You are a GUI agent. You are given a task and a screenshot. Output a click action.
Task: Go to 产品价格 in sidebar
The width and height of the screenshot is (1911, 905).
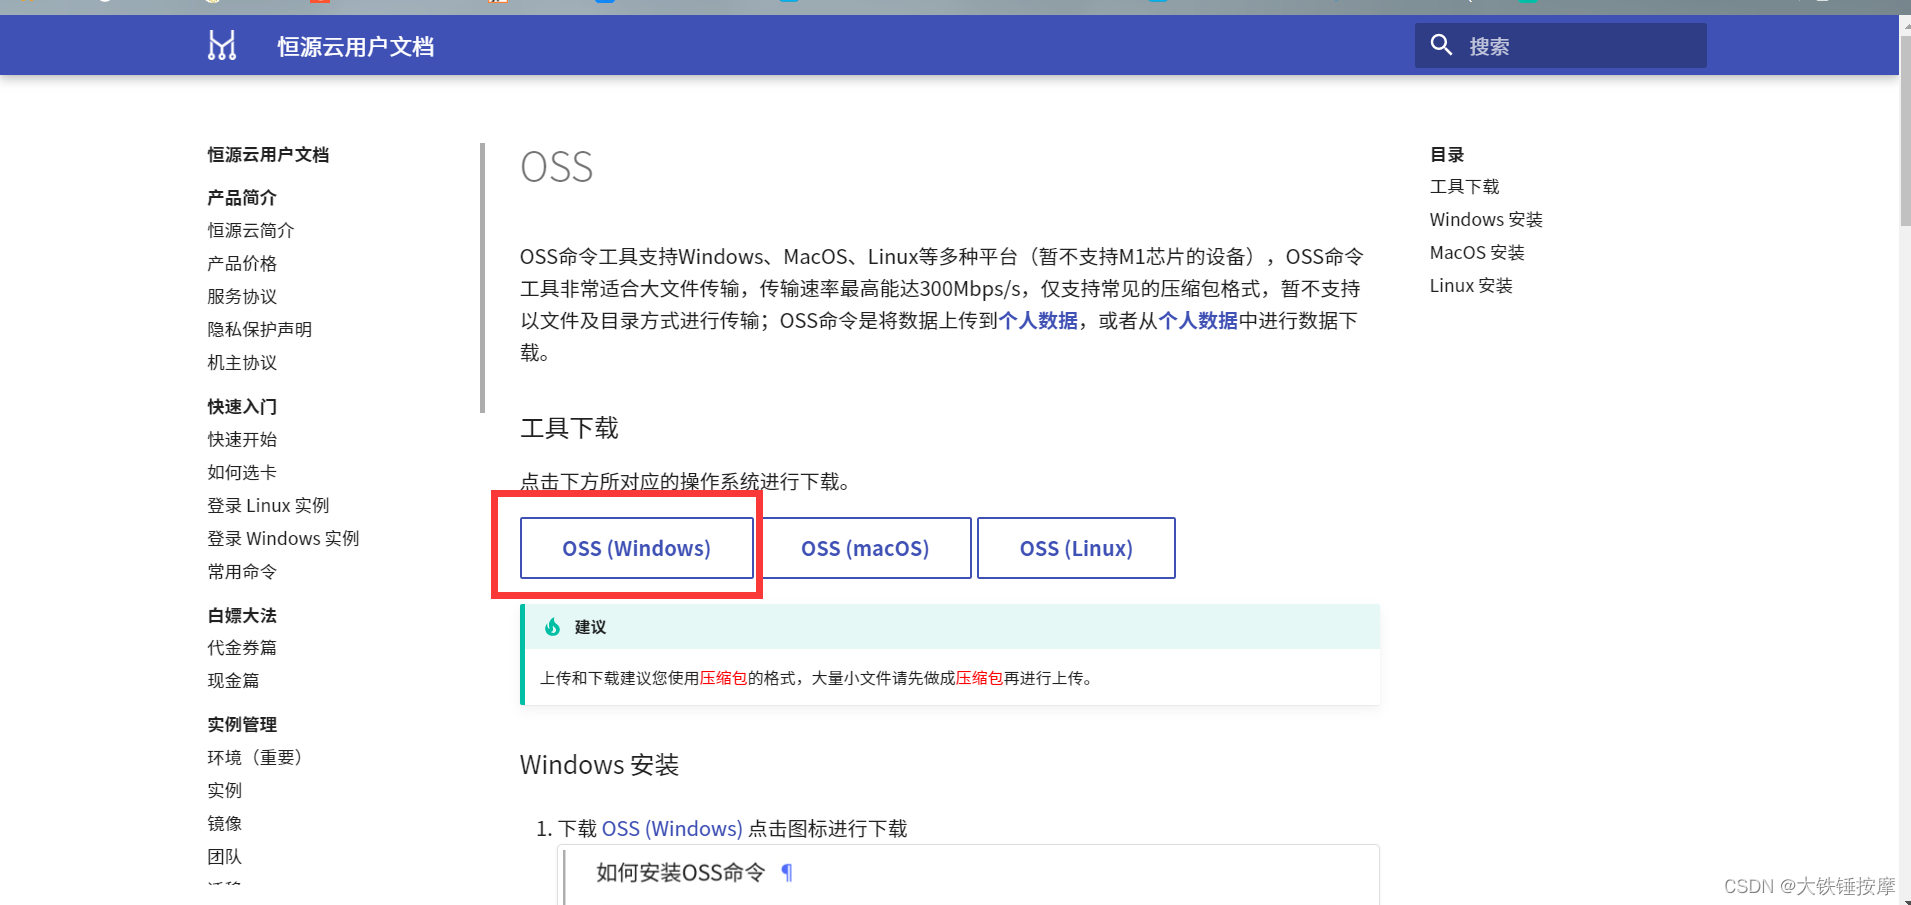pyautogui.click(x=242, y=264)
